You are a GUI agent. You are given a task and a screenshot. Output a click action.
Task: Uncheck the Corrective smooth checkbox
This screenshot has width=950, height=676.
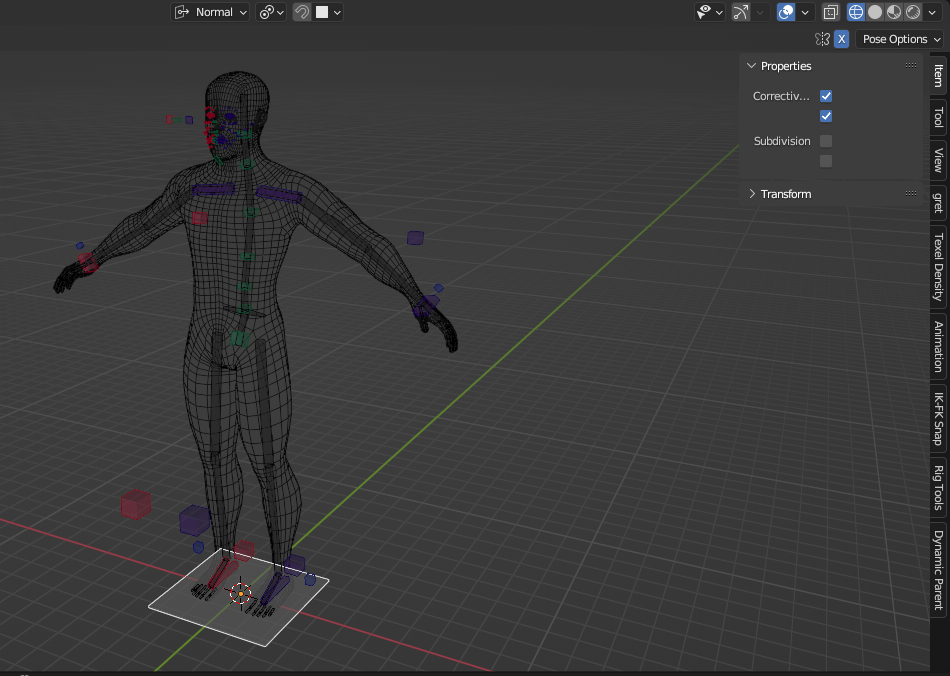click(x=825, y=95)
